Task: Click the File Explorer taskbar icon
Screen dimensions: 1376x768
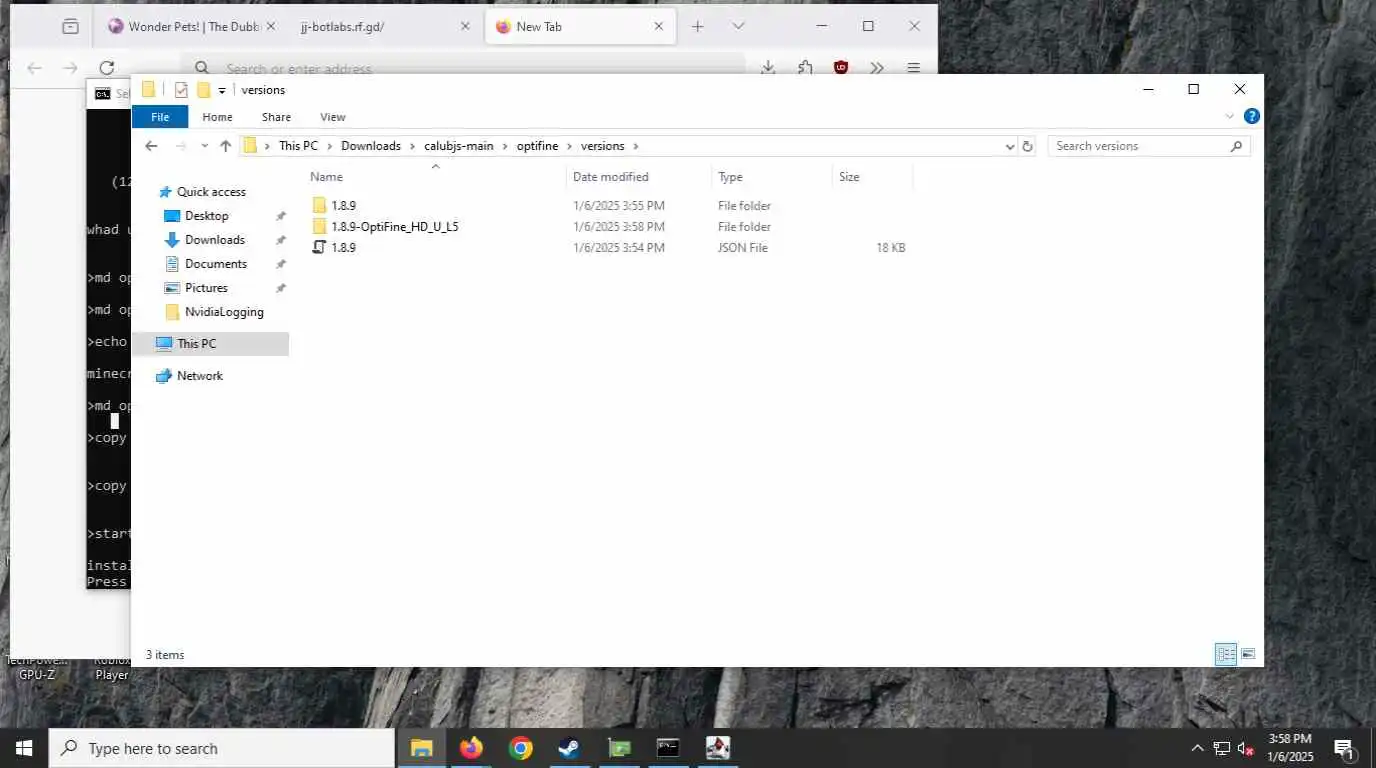Action: coord(422,748)
